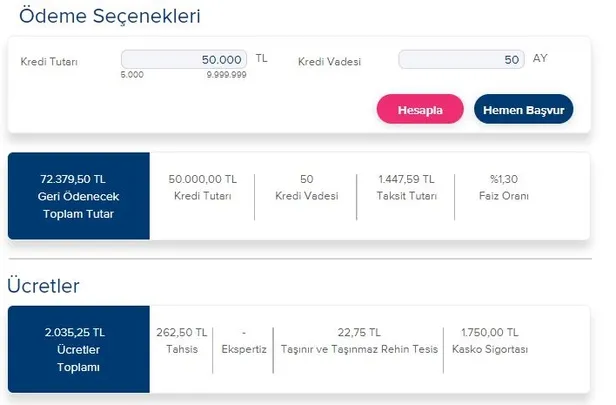Click the maximum amount 9.999.999 label
The width and height of the screenshot is (616, 405).
coord(228,76)
